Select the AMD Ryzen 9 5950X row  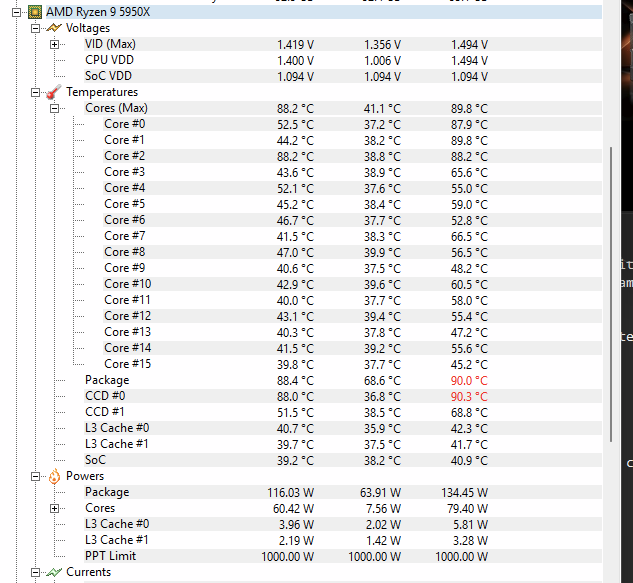tap(323, 12)
